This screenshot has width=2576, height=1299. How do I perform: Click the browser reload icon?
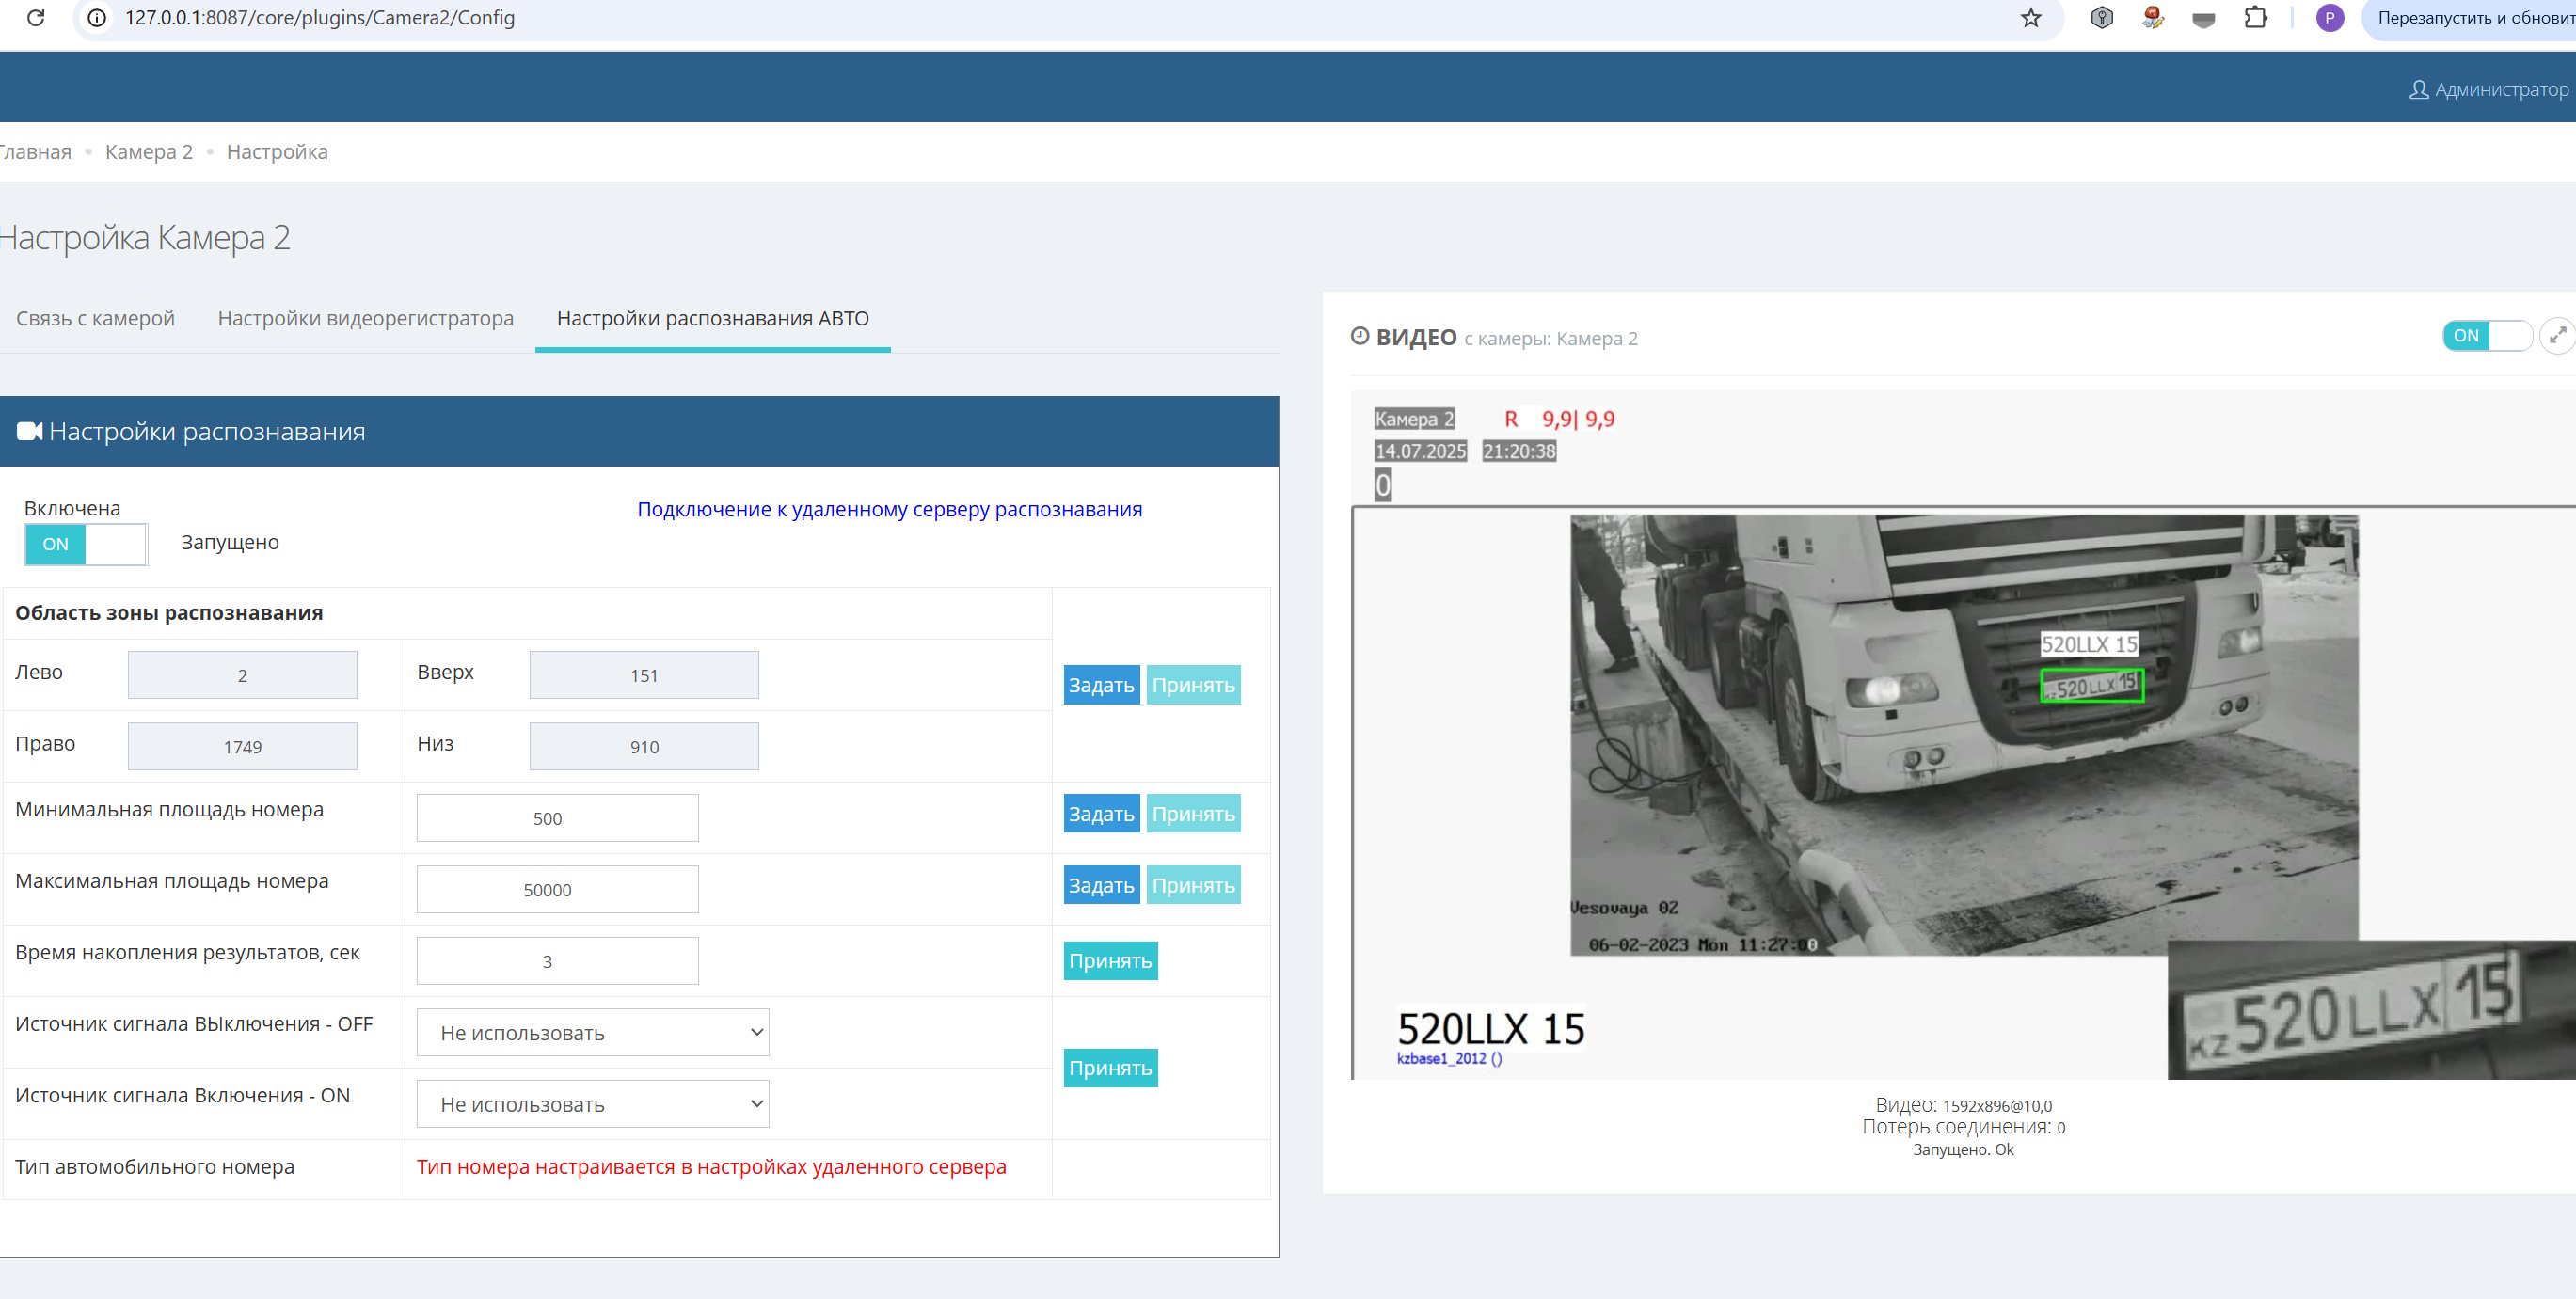click(x=36, y=18)
